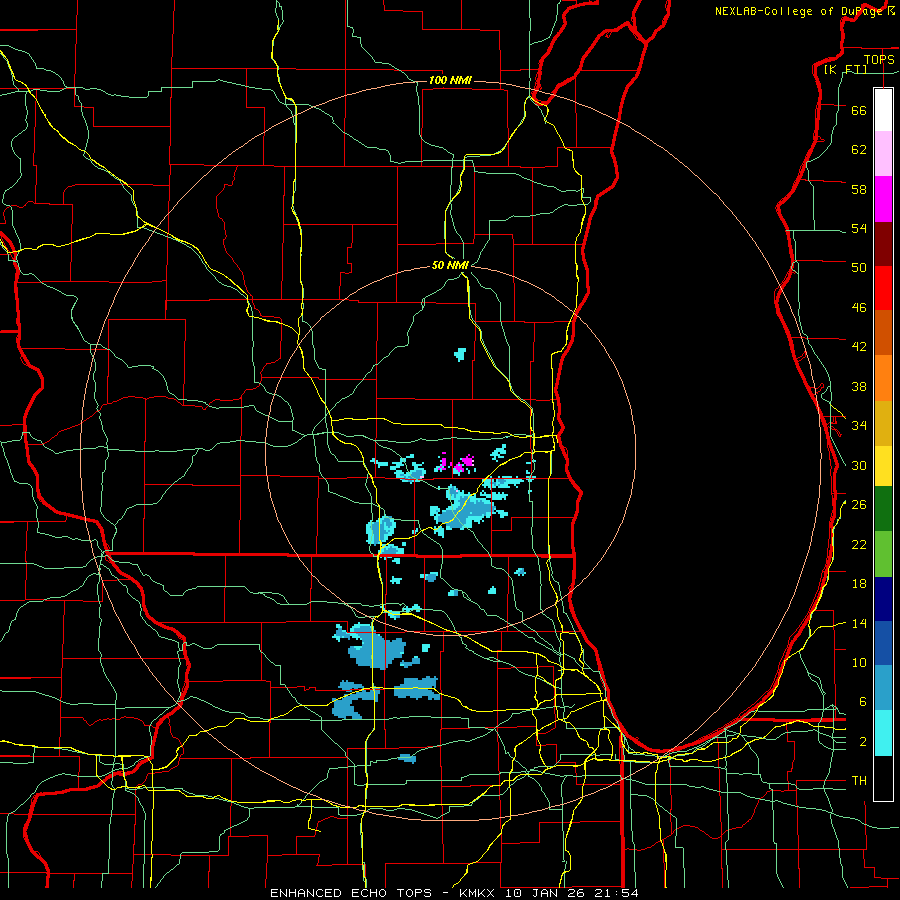Click the southernmost small blue echo on map
Viewport: 900px width, 900px height.
pos(407,758)
